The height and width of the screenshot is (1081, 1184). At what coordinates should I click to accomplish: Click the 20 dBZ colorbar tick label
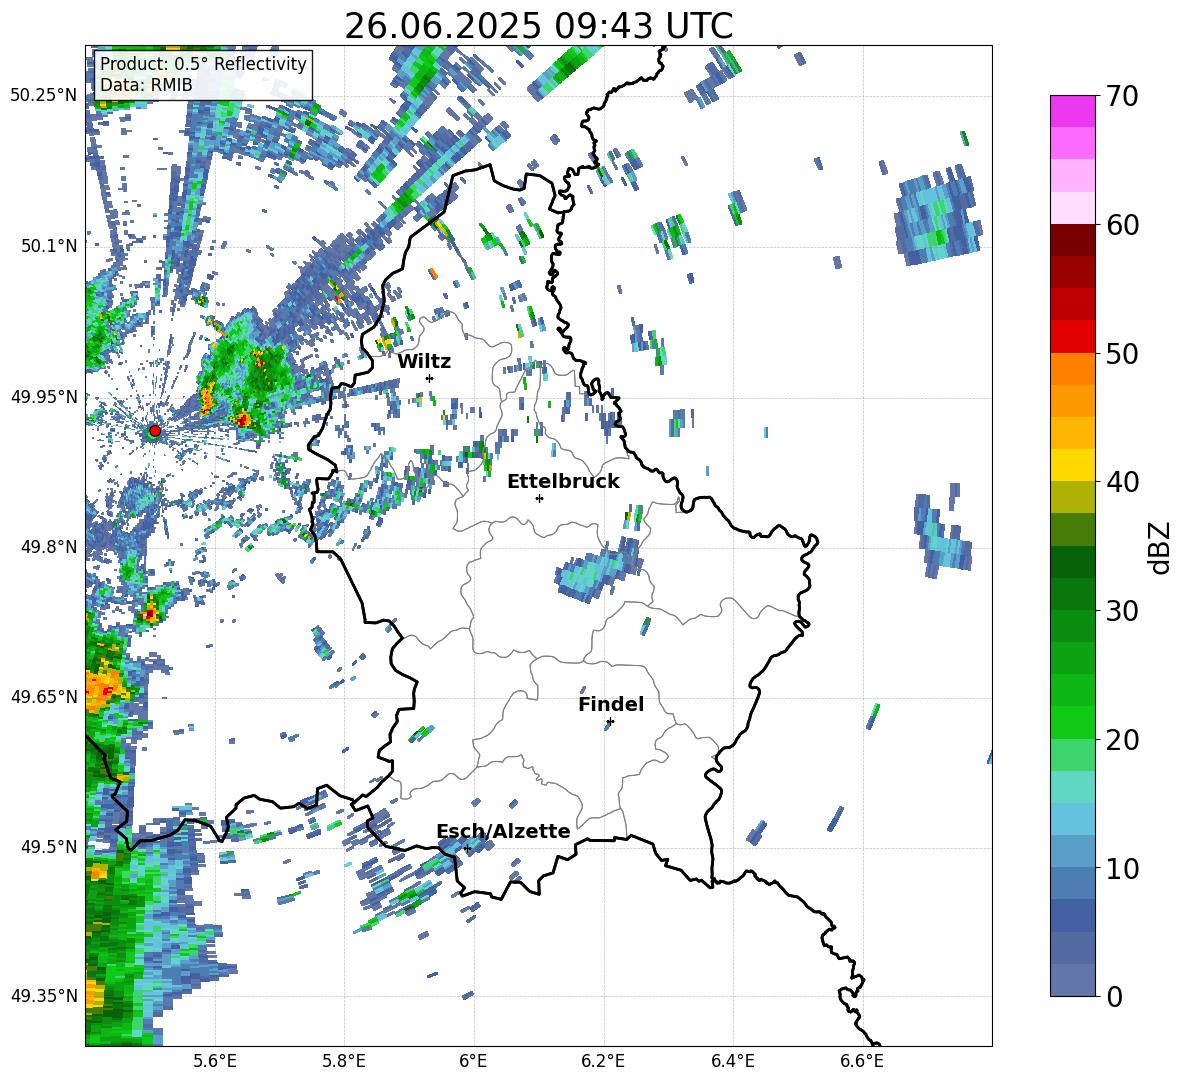coord(1121,740)
